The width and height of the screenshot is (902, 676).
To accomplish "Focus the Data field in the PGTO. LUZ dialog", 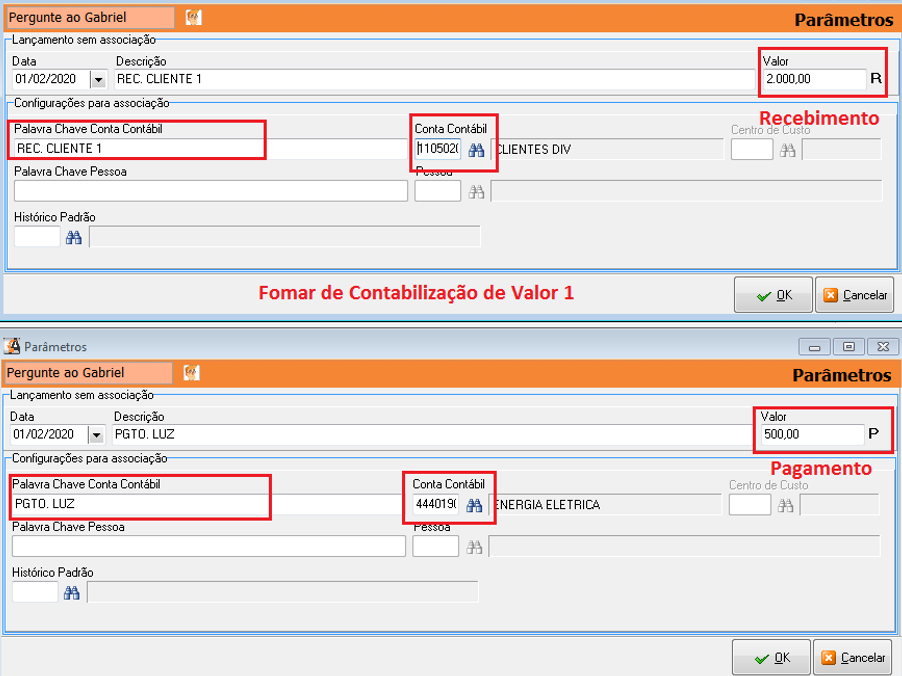I will coord(49,435).
